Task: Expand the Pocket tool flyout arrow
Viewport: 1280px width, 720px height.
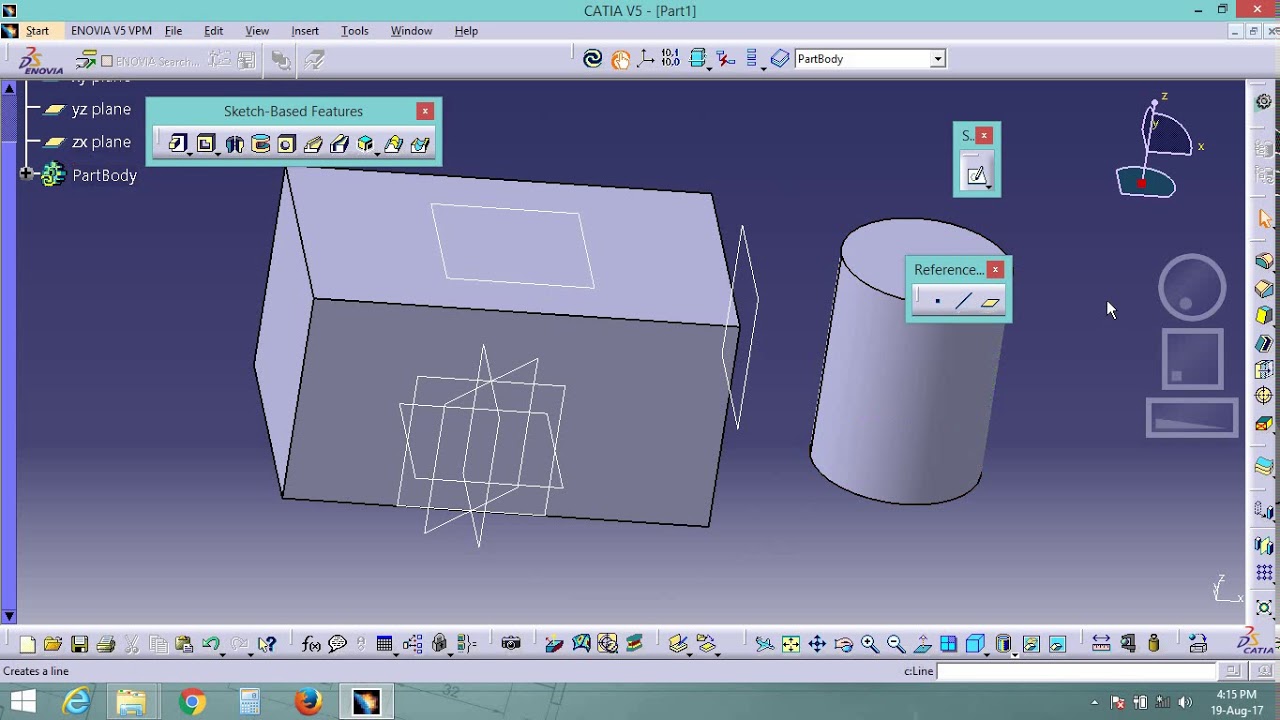Action: (217, 153)
